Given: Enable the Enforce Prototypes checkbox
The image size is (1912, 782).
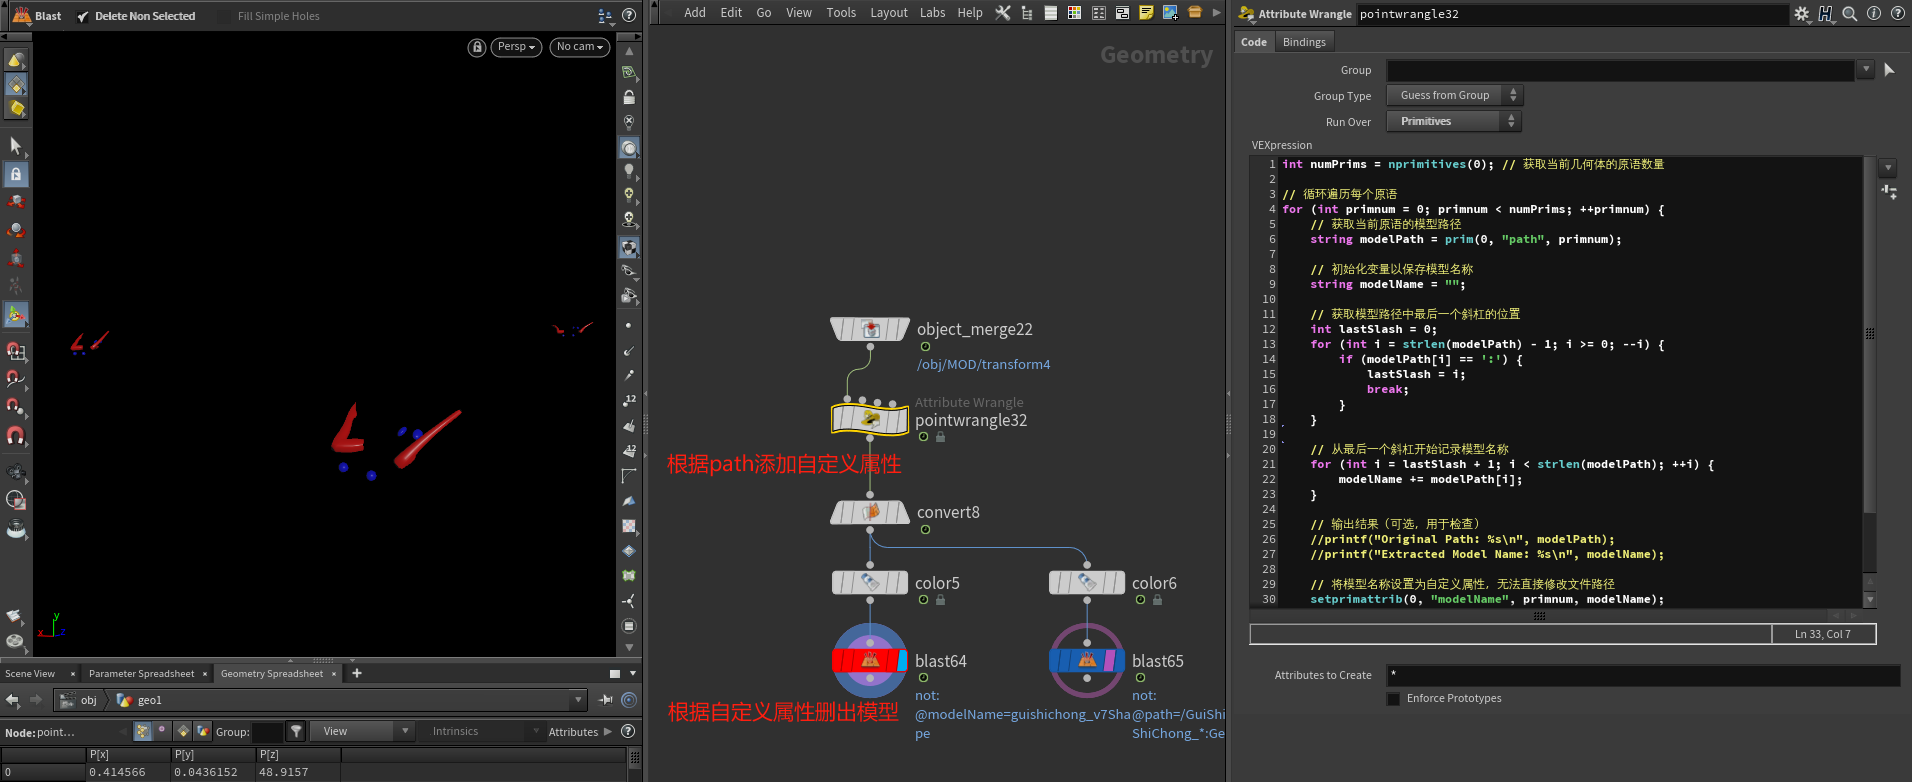Looking at the screenshot, I should click(1394, 699).
